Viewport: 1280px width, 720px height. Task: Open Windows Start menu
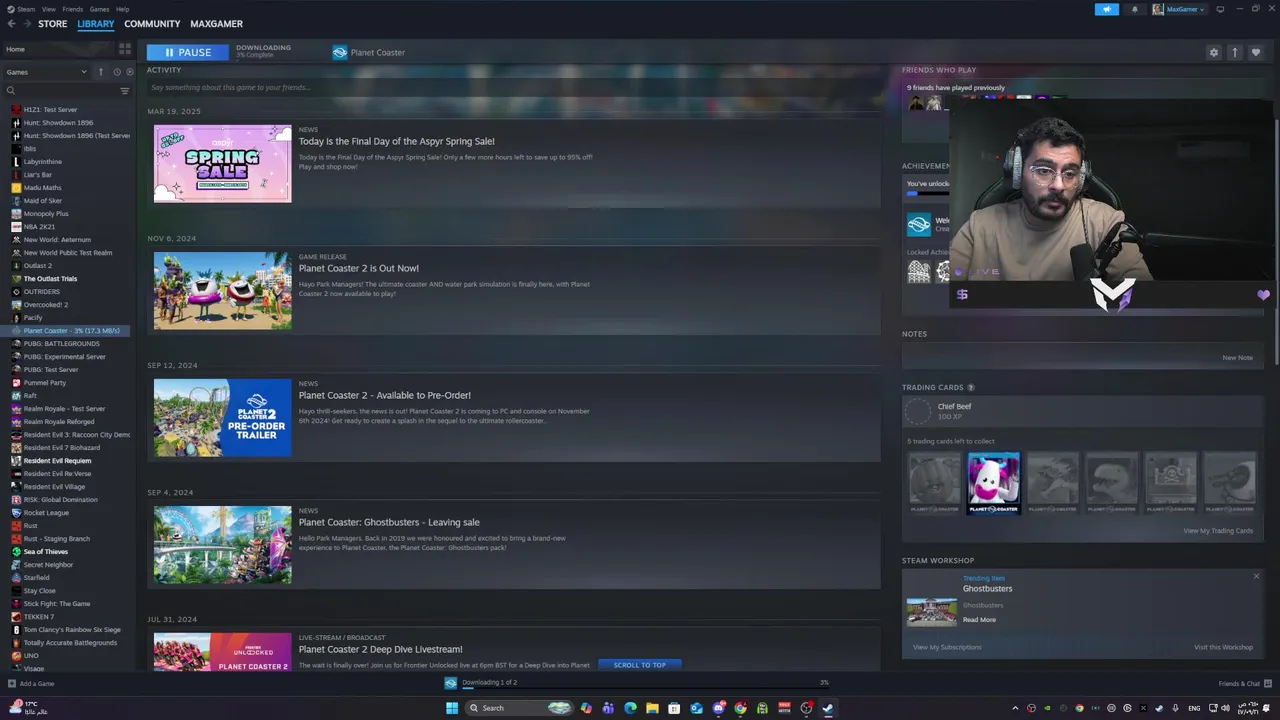coord(452,708)
